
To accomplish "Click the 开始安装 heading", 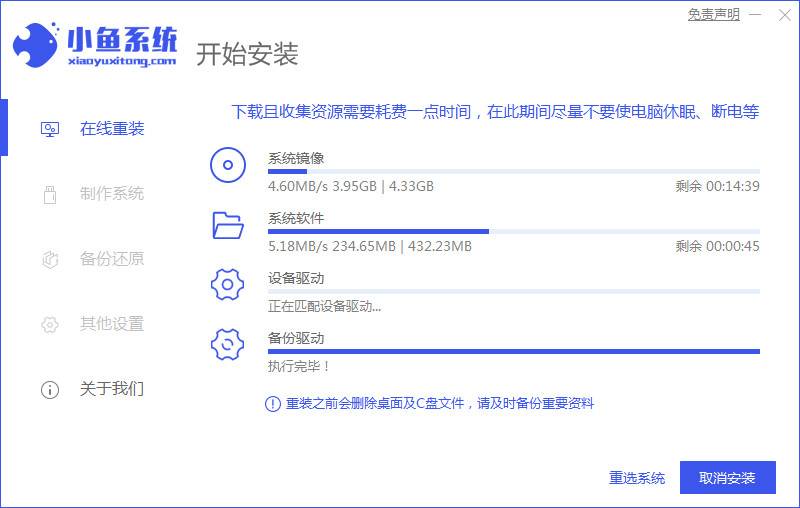I will click(247, 54).
